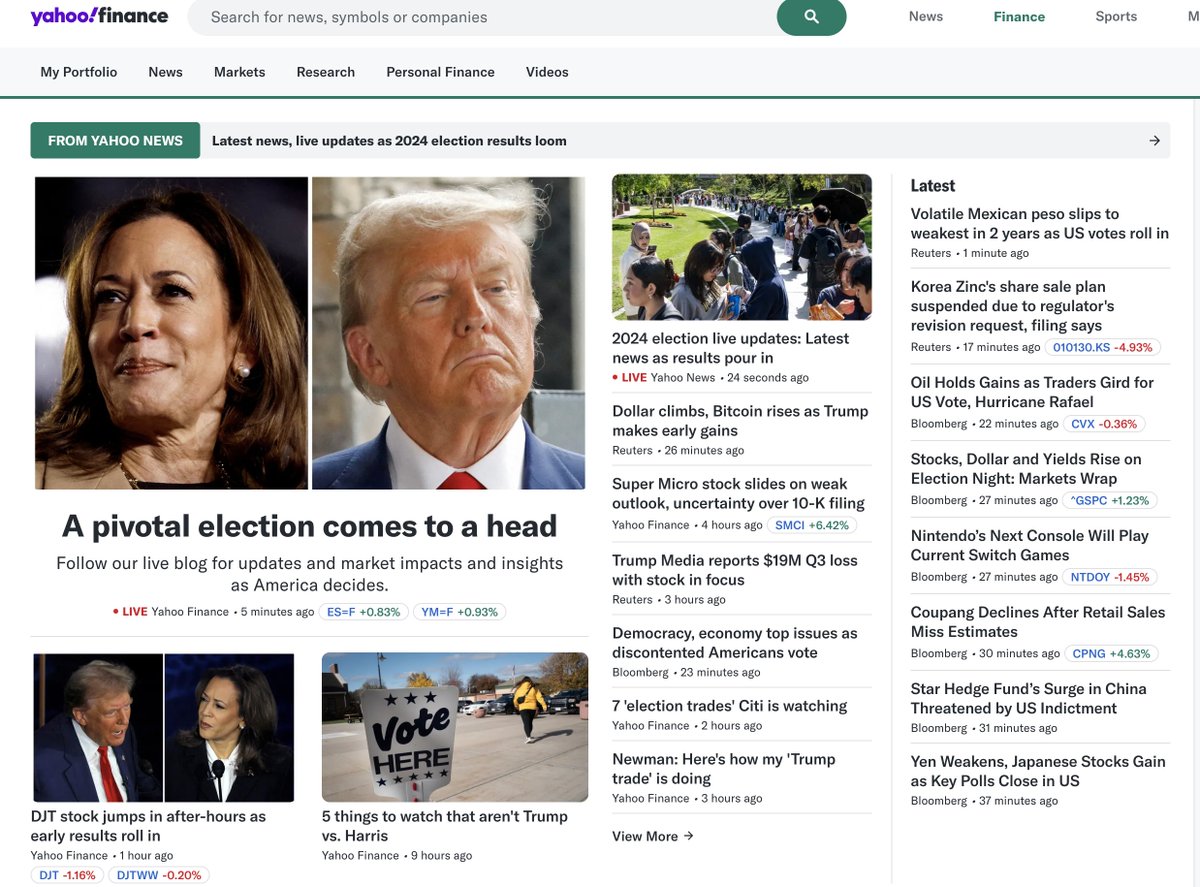Click the YM=F +0.93% ticker chip

460,612
